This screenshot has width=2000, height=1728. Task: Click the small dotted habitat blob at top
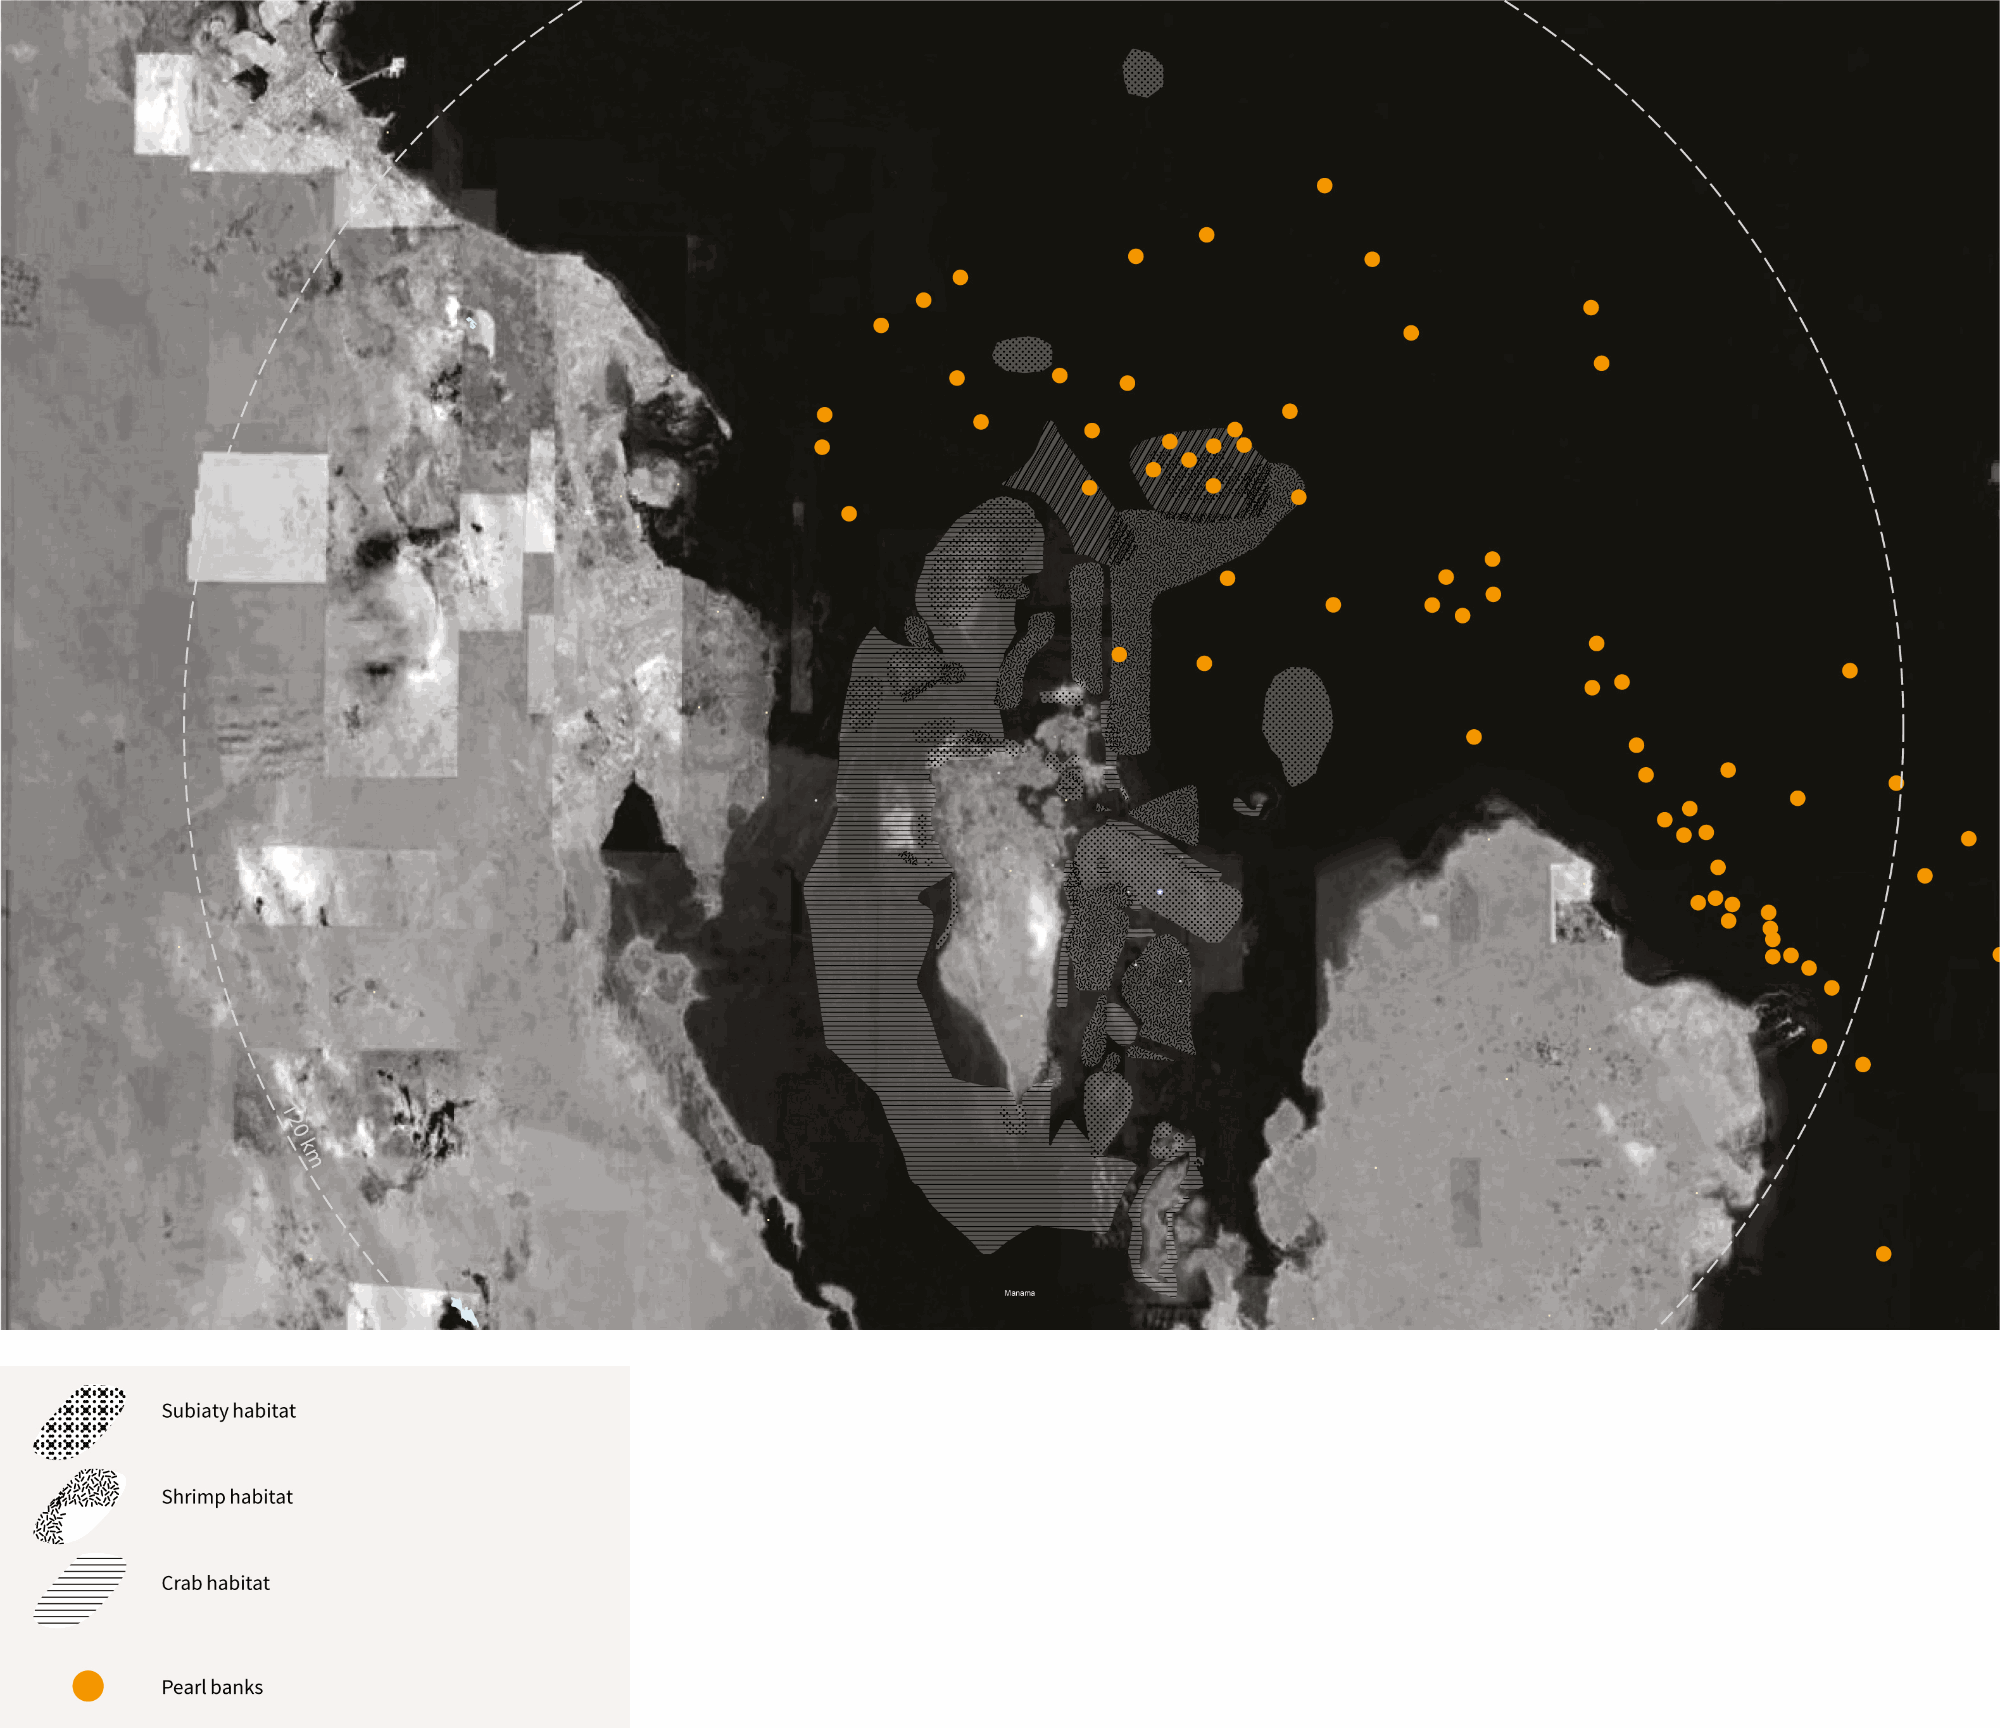click(1142, 73)
